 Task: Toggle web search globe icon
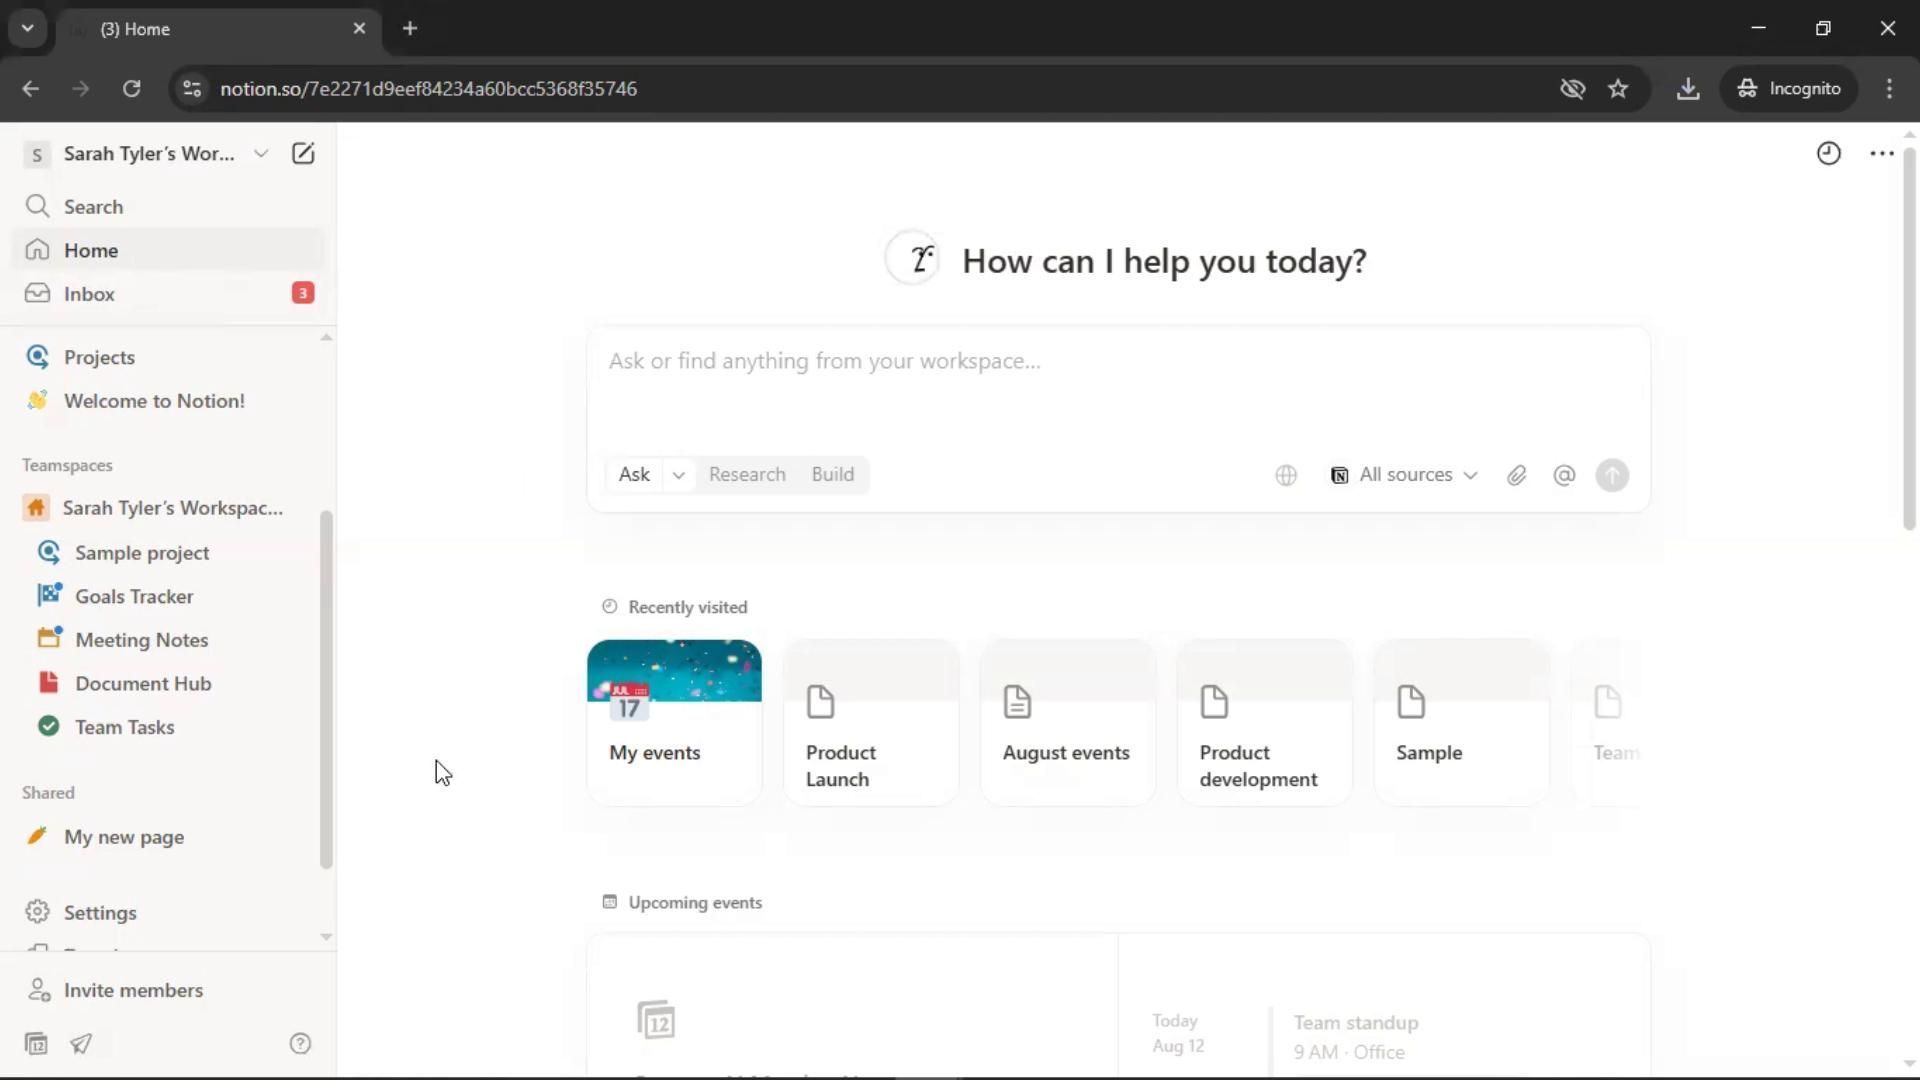point(1286,476)
